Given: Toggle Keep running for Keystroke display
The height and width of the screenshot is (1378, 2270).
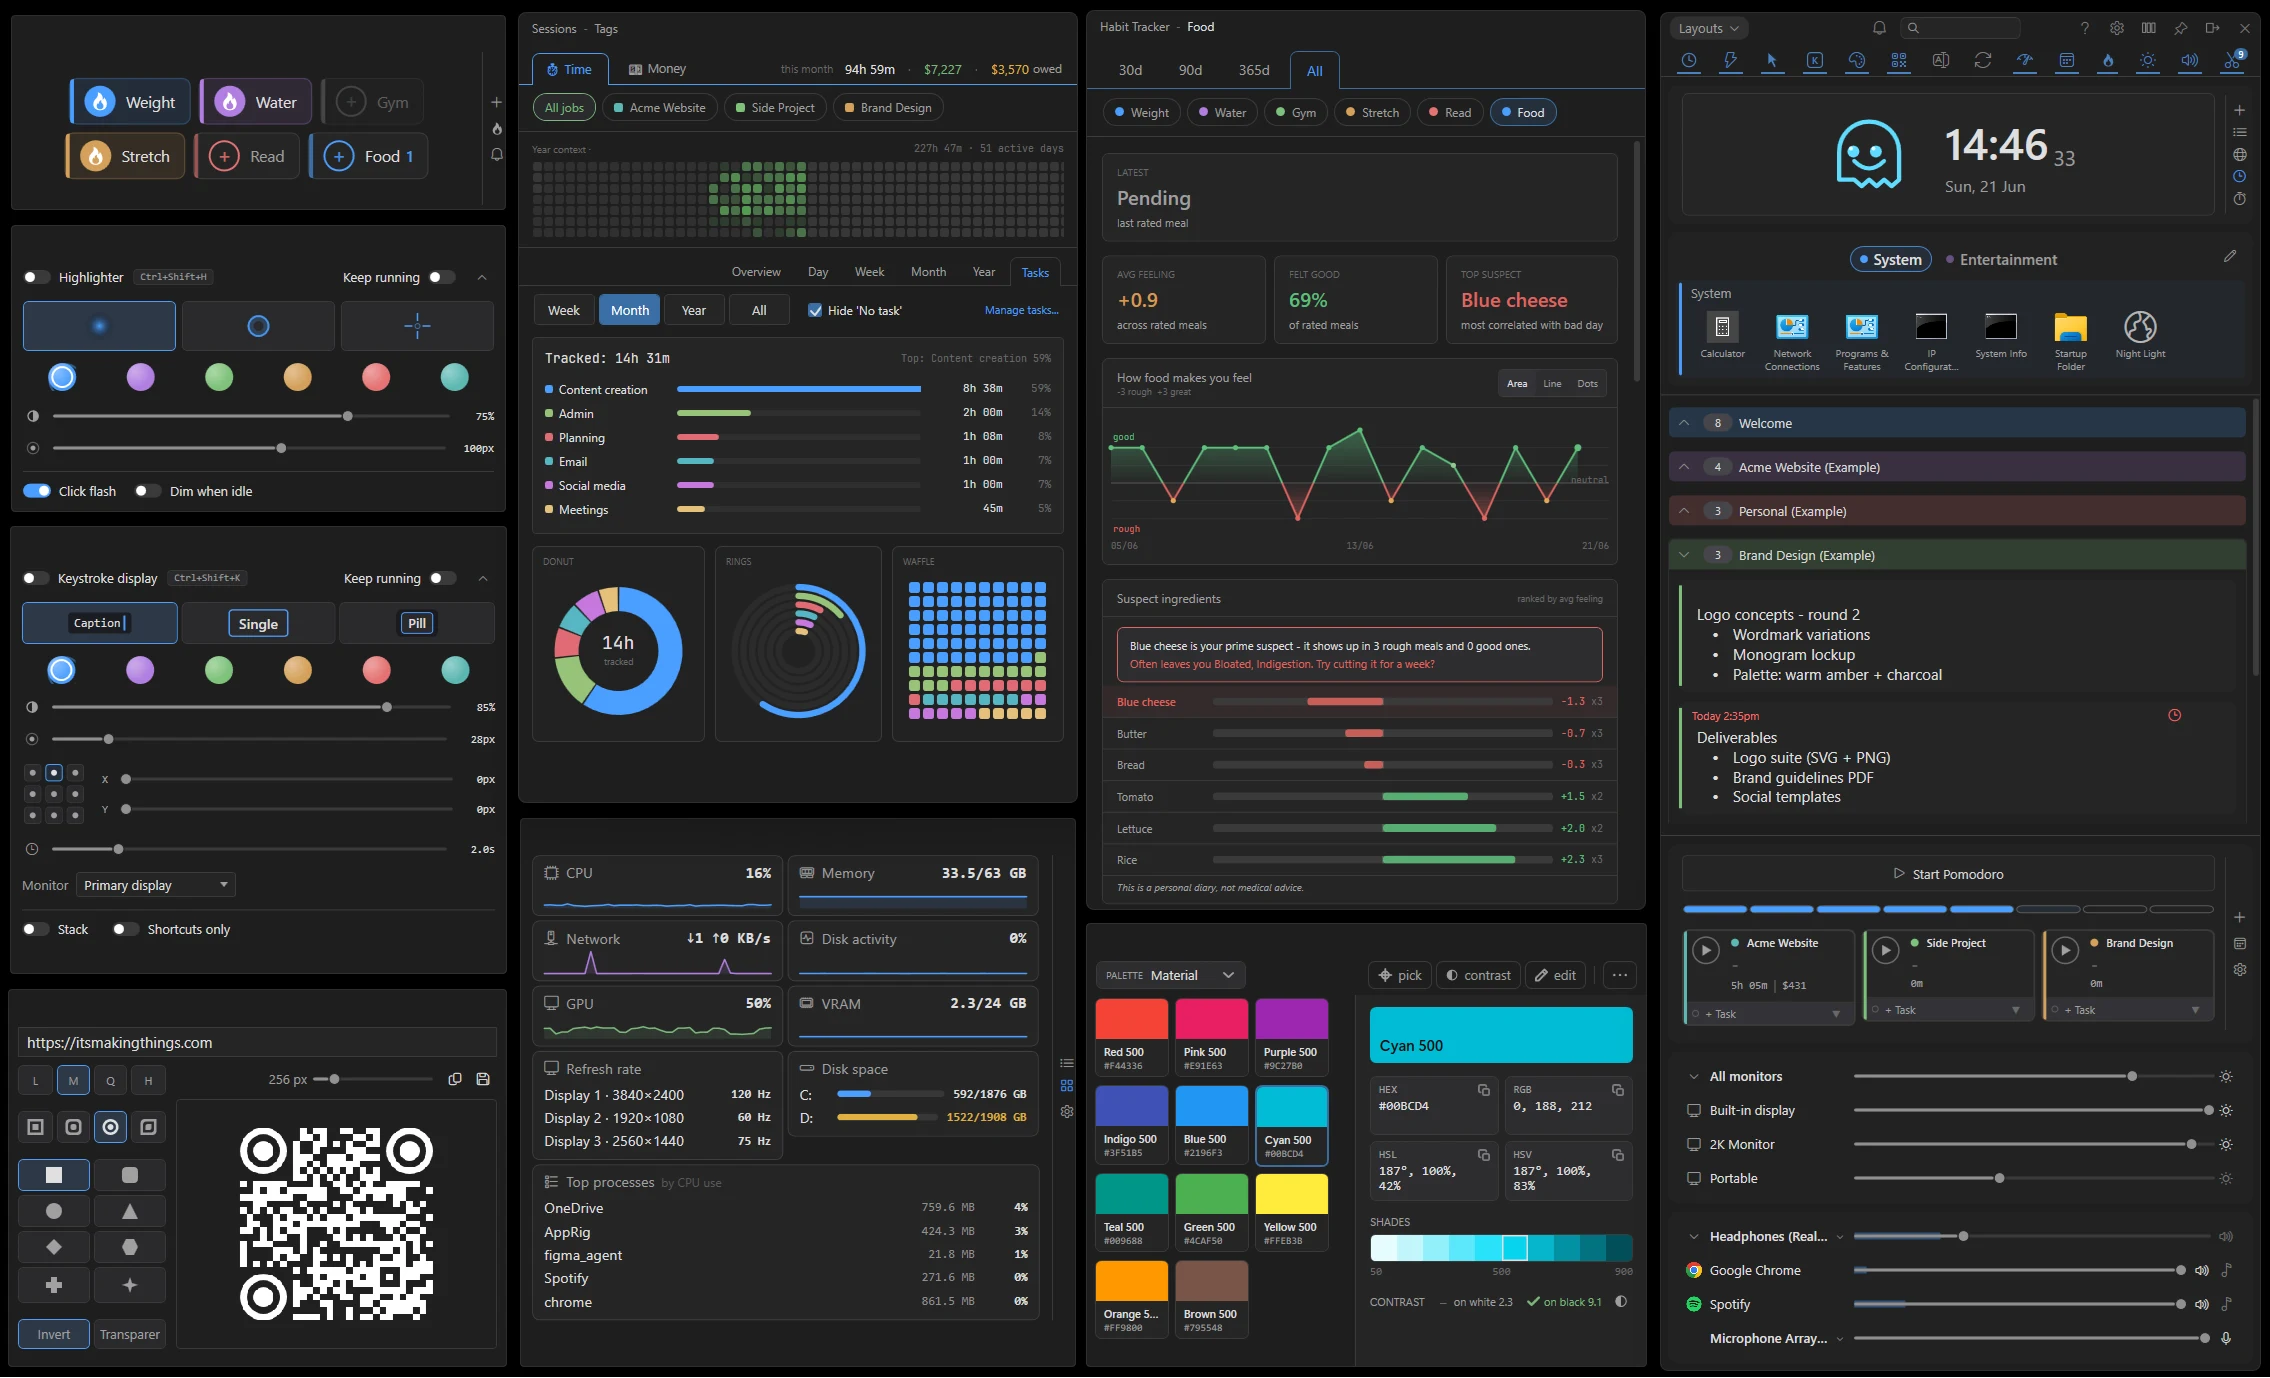Looking at the screenshot, I should pyautogui.click(x=443, y=578).
